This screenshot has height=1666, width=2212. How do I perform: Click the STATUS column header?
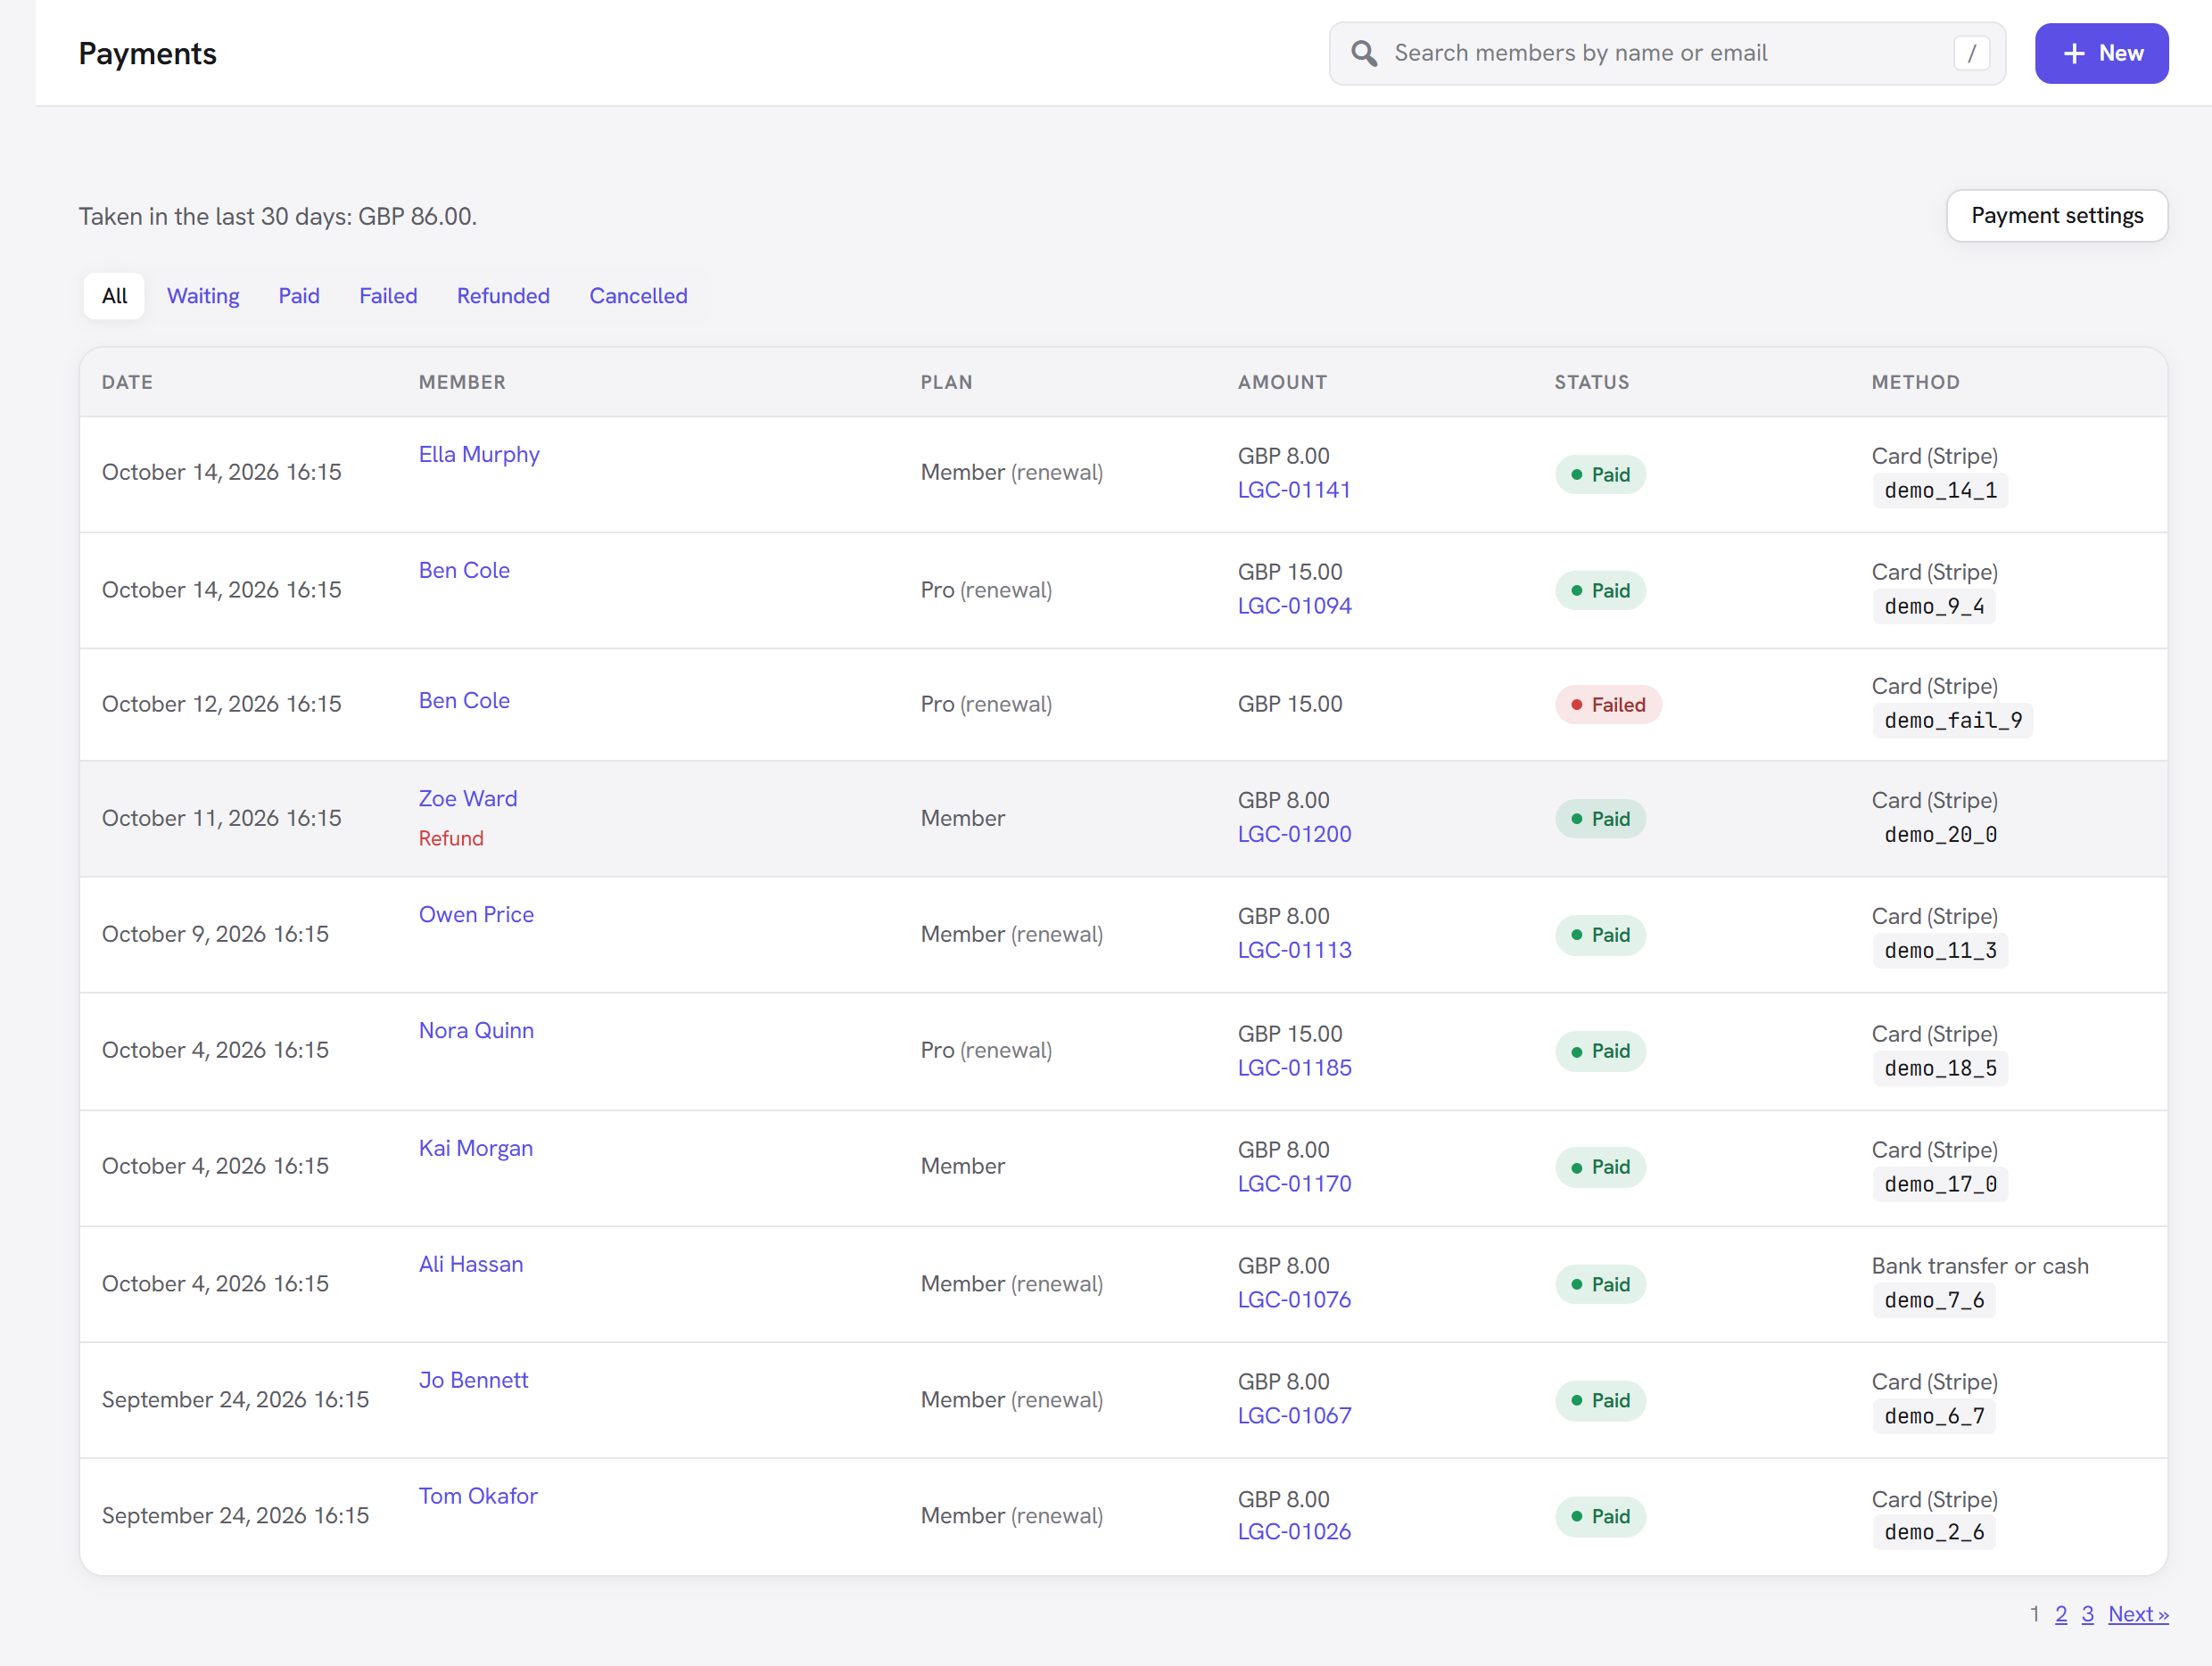(1592, 382)
